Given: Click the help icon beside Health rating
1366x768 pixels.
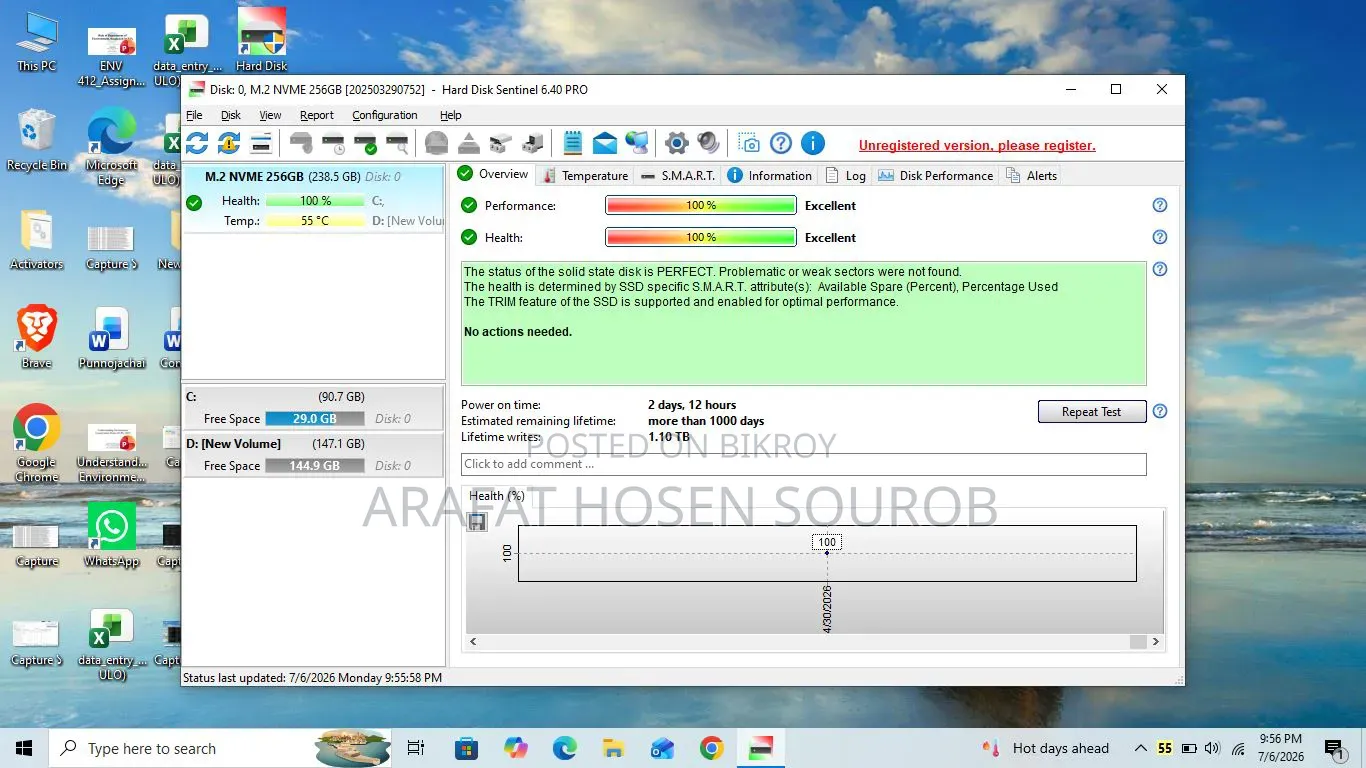Looking at the screenshot, I should point(1160,237).
